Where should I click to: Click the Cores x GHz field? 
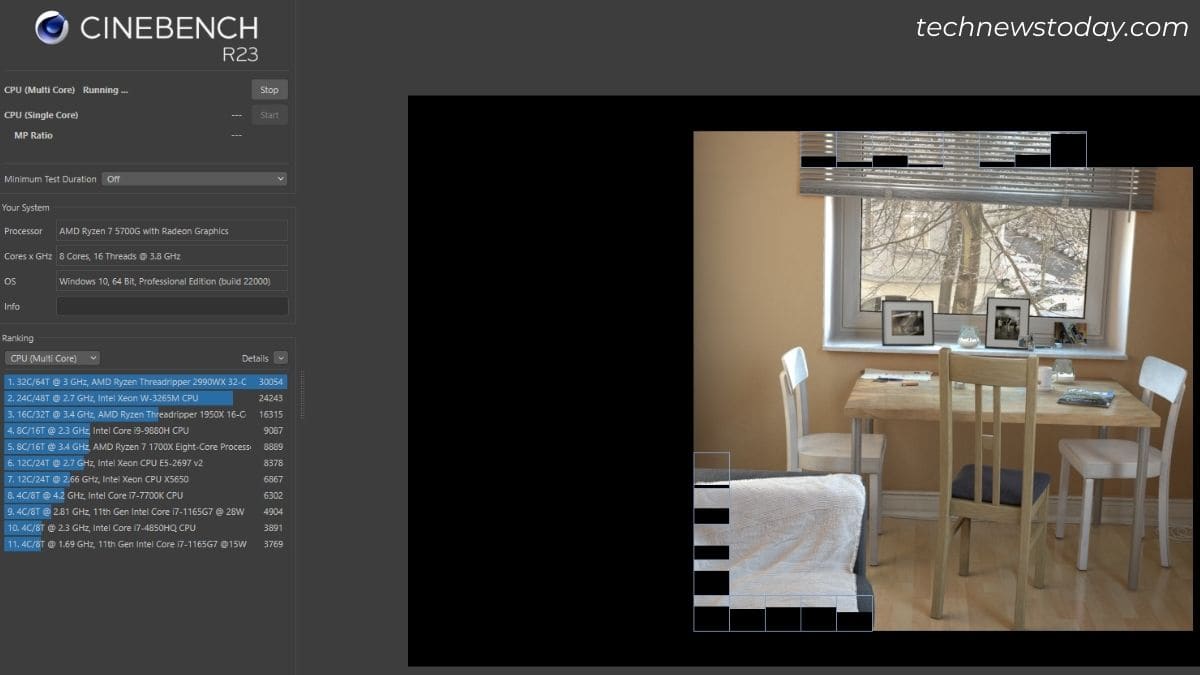click(171, 256)
